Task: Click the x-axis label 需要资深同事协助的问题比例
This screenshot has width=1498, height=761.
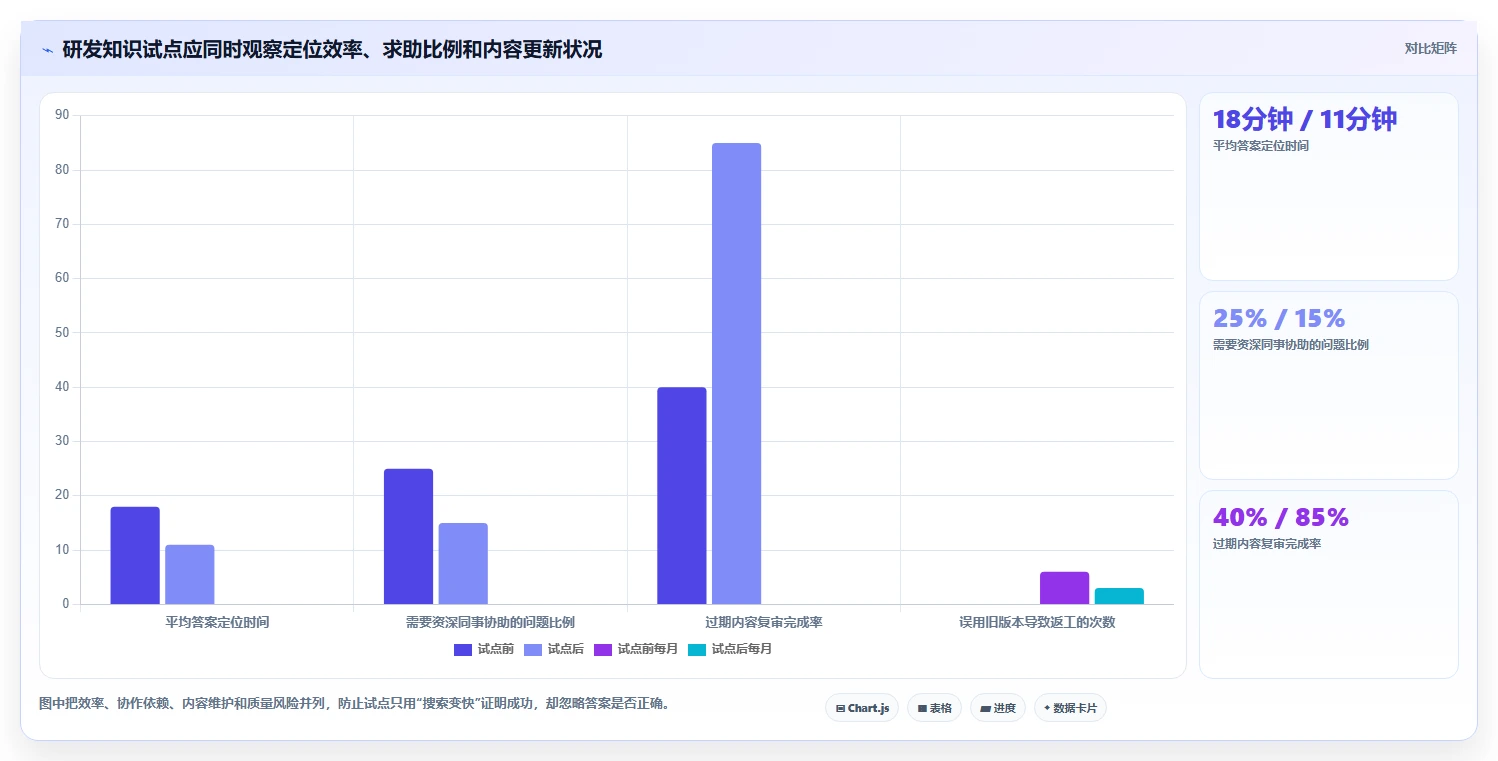Action: [x=490, y=622]
